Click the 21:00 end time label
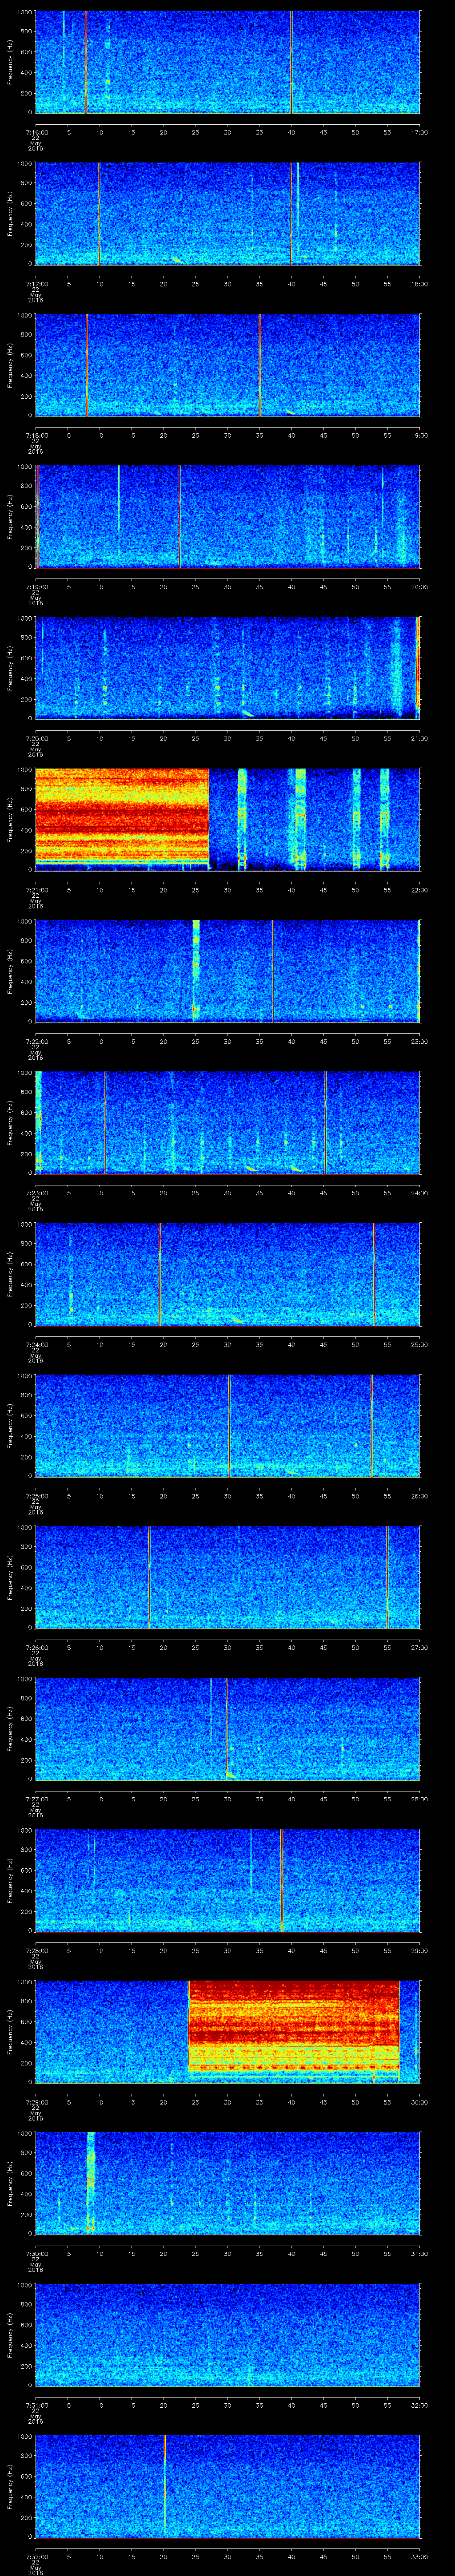This screenshot has width=455, height=2576. pos(419,738)
